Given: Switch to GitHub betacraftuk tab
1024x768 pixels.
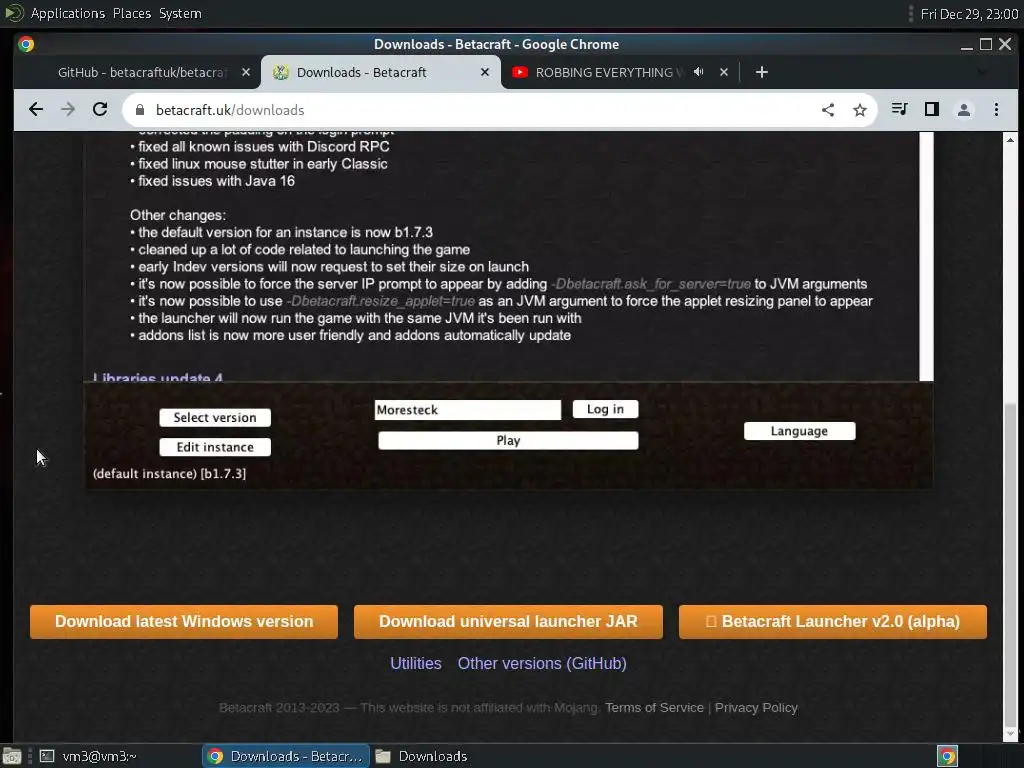Looking at the screenshot, I should 141,72.
